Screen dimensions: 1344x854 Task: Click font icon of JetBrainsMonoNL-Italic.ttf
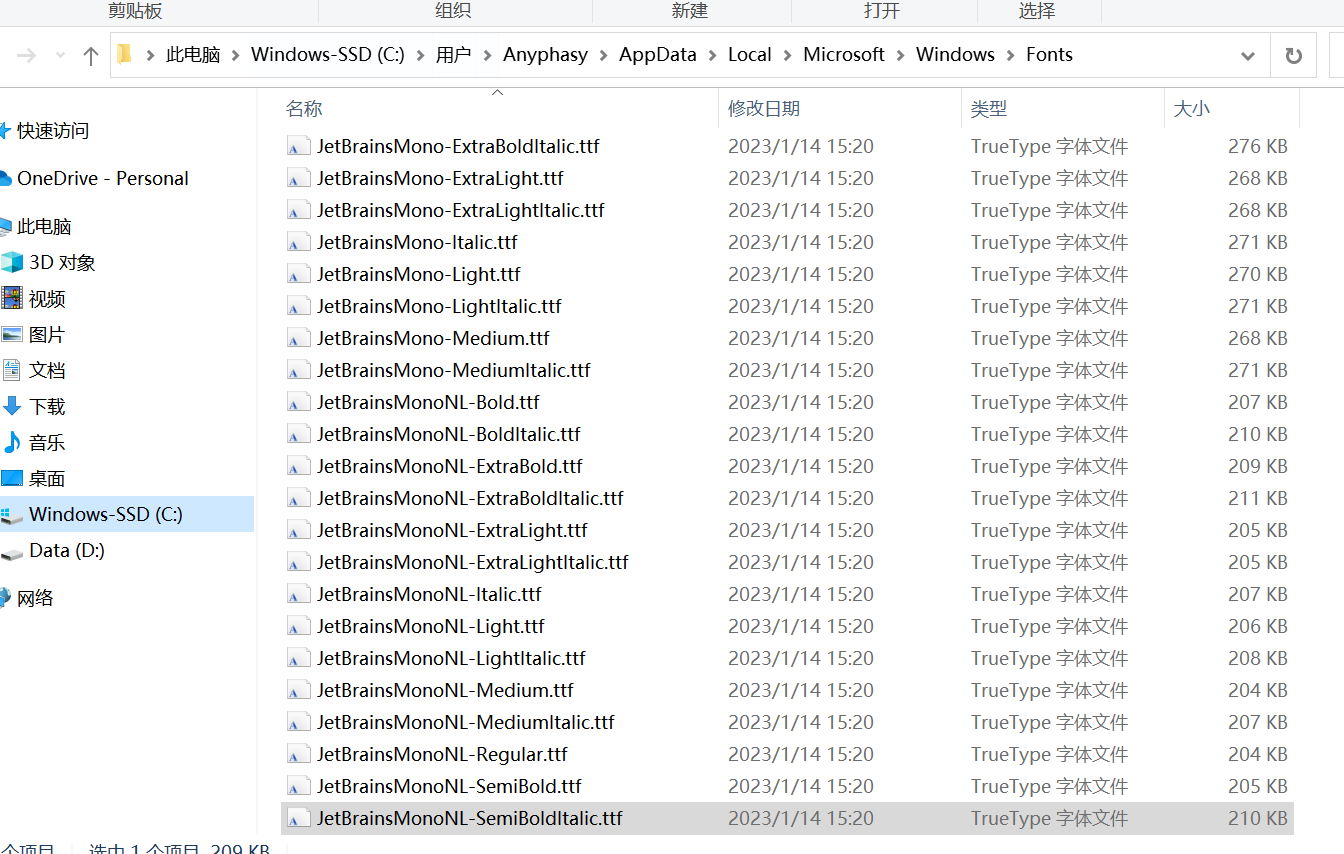coord(298,595)
